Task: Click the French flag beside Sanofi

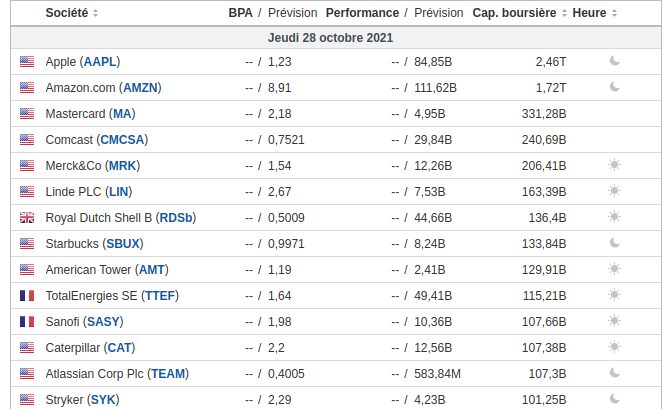Action: coord(27,321)
